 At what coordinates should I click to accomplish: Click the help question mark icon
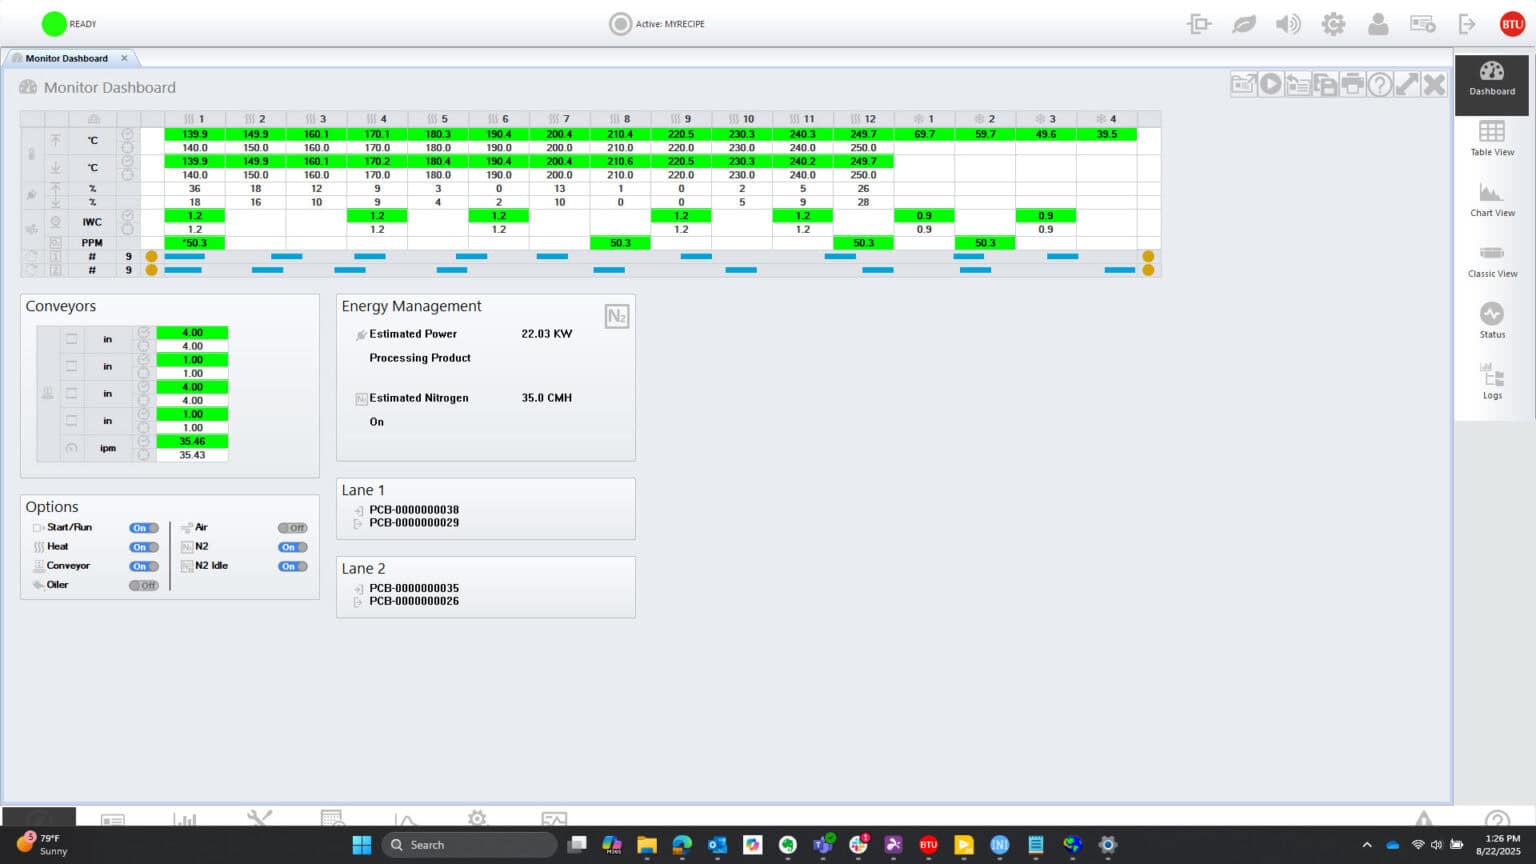coord(1379,85)
